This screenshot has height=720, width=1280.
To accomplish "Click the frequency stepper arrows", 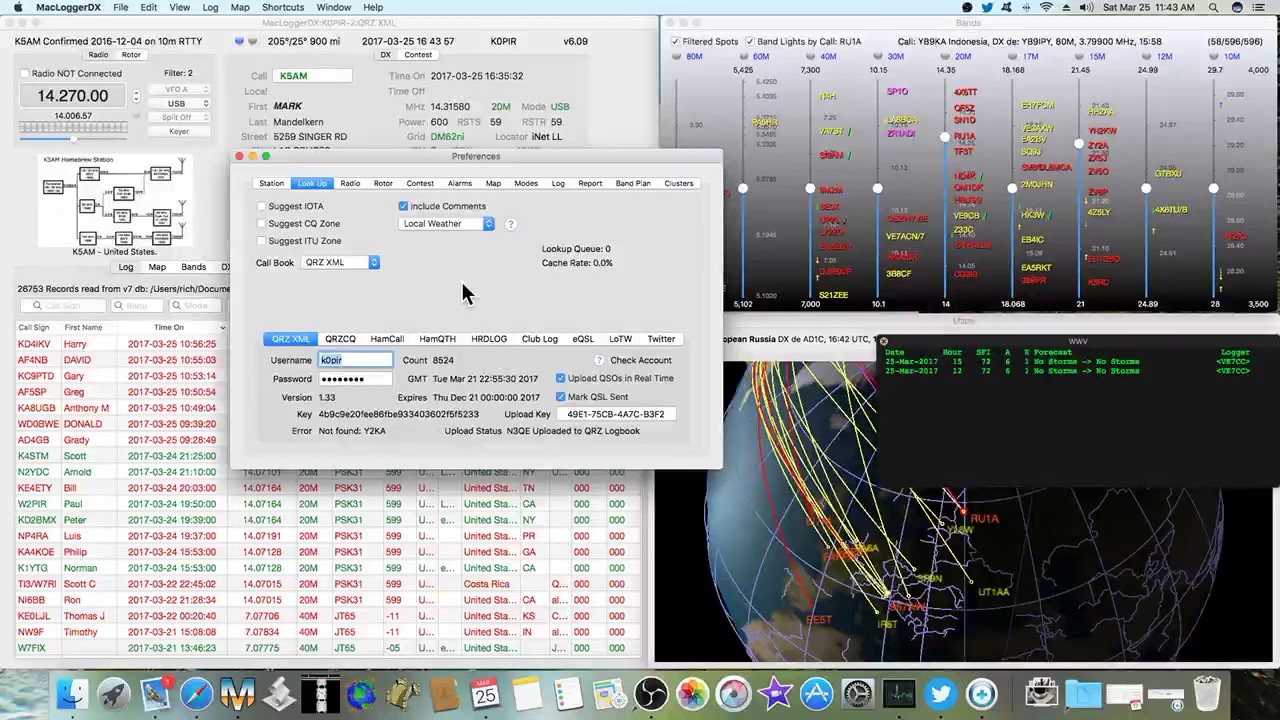I will pyautogui.click(x=136, y=96).
